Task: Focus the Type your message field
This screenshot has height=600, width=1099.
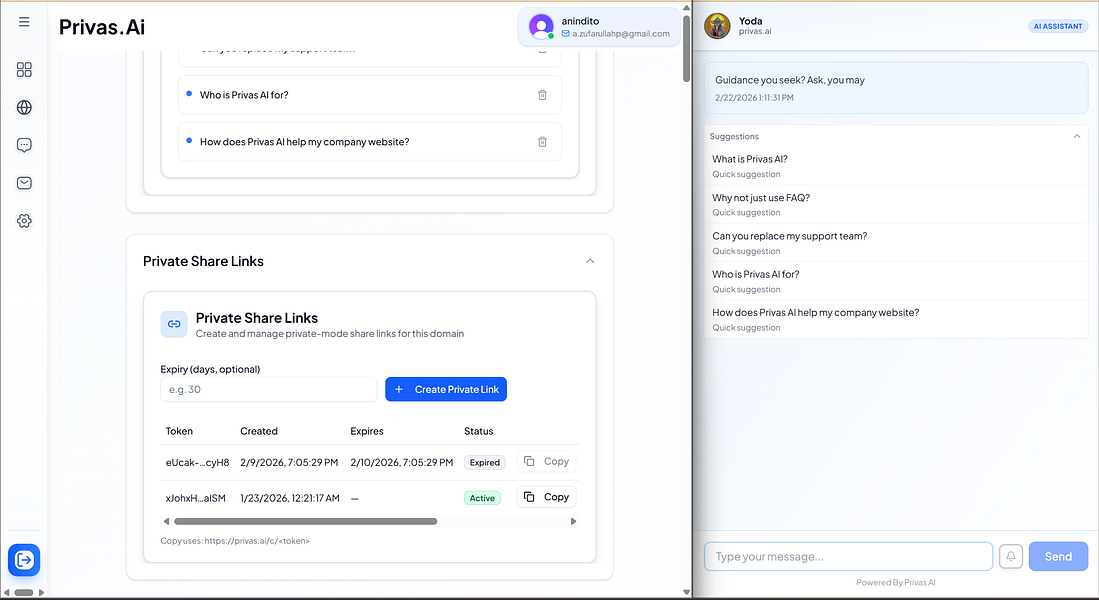Action: (848, 557)
